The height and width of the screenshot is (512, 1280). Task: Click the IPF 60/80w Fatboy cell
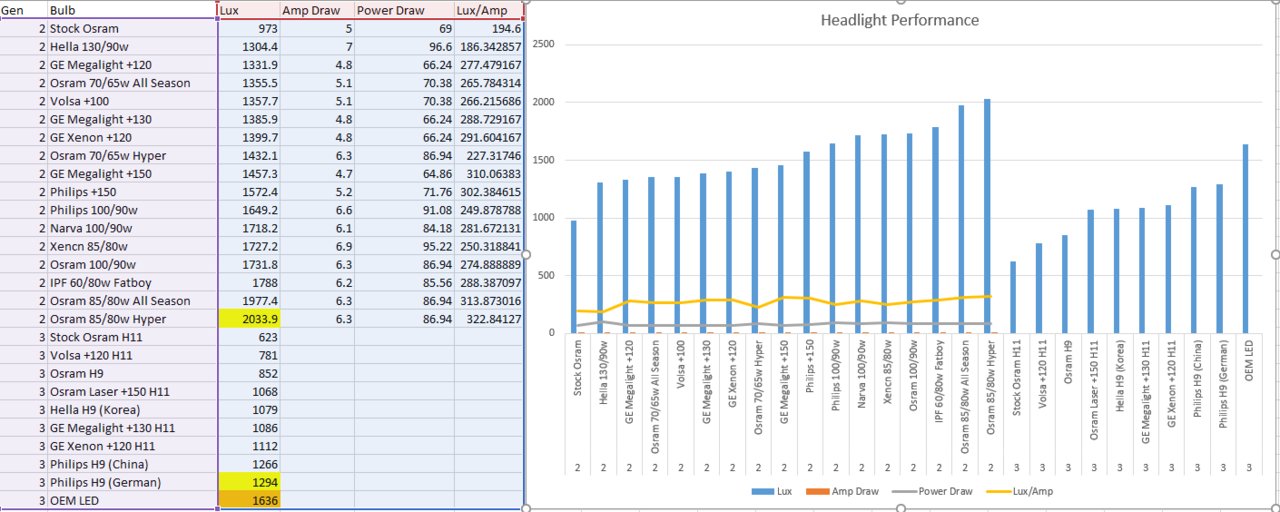tap(132, 282)
